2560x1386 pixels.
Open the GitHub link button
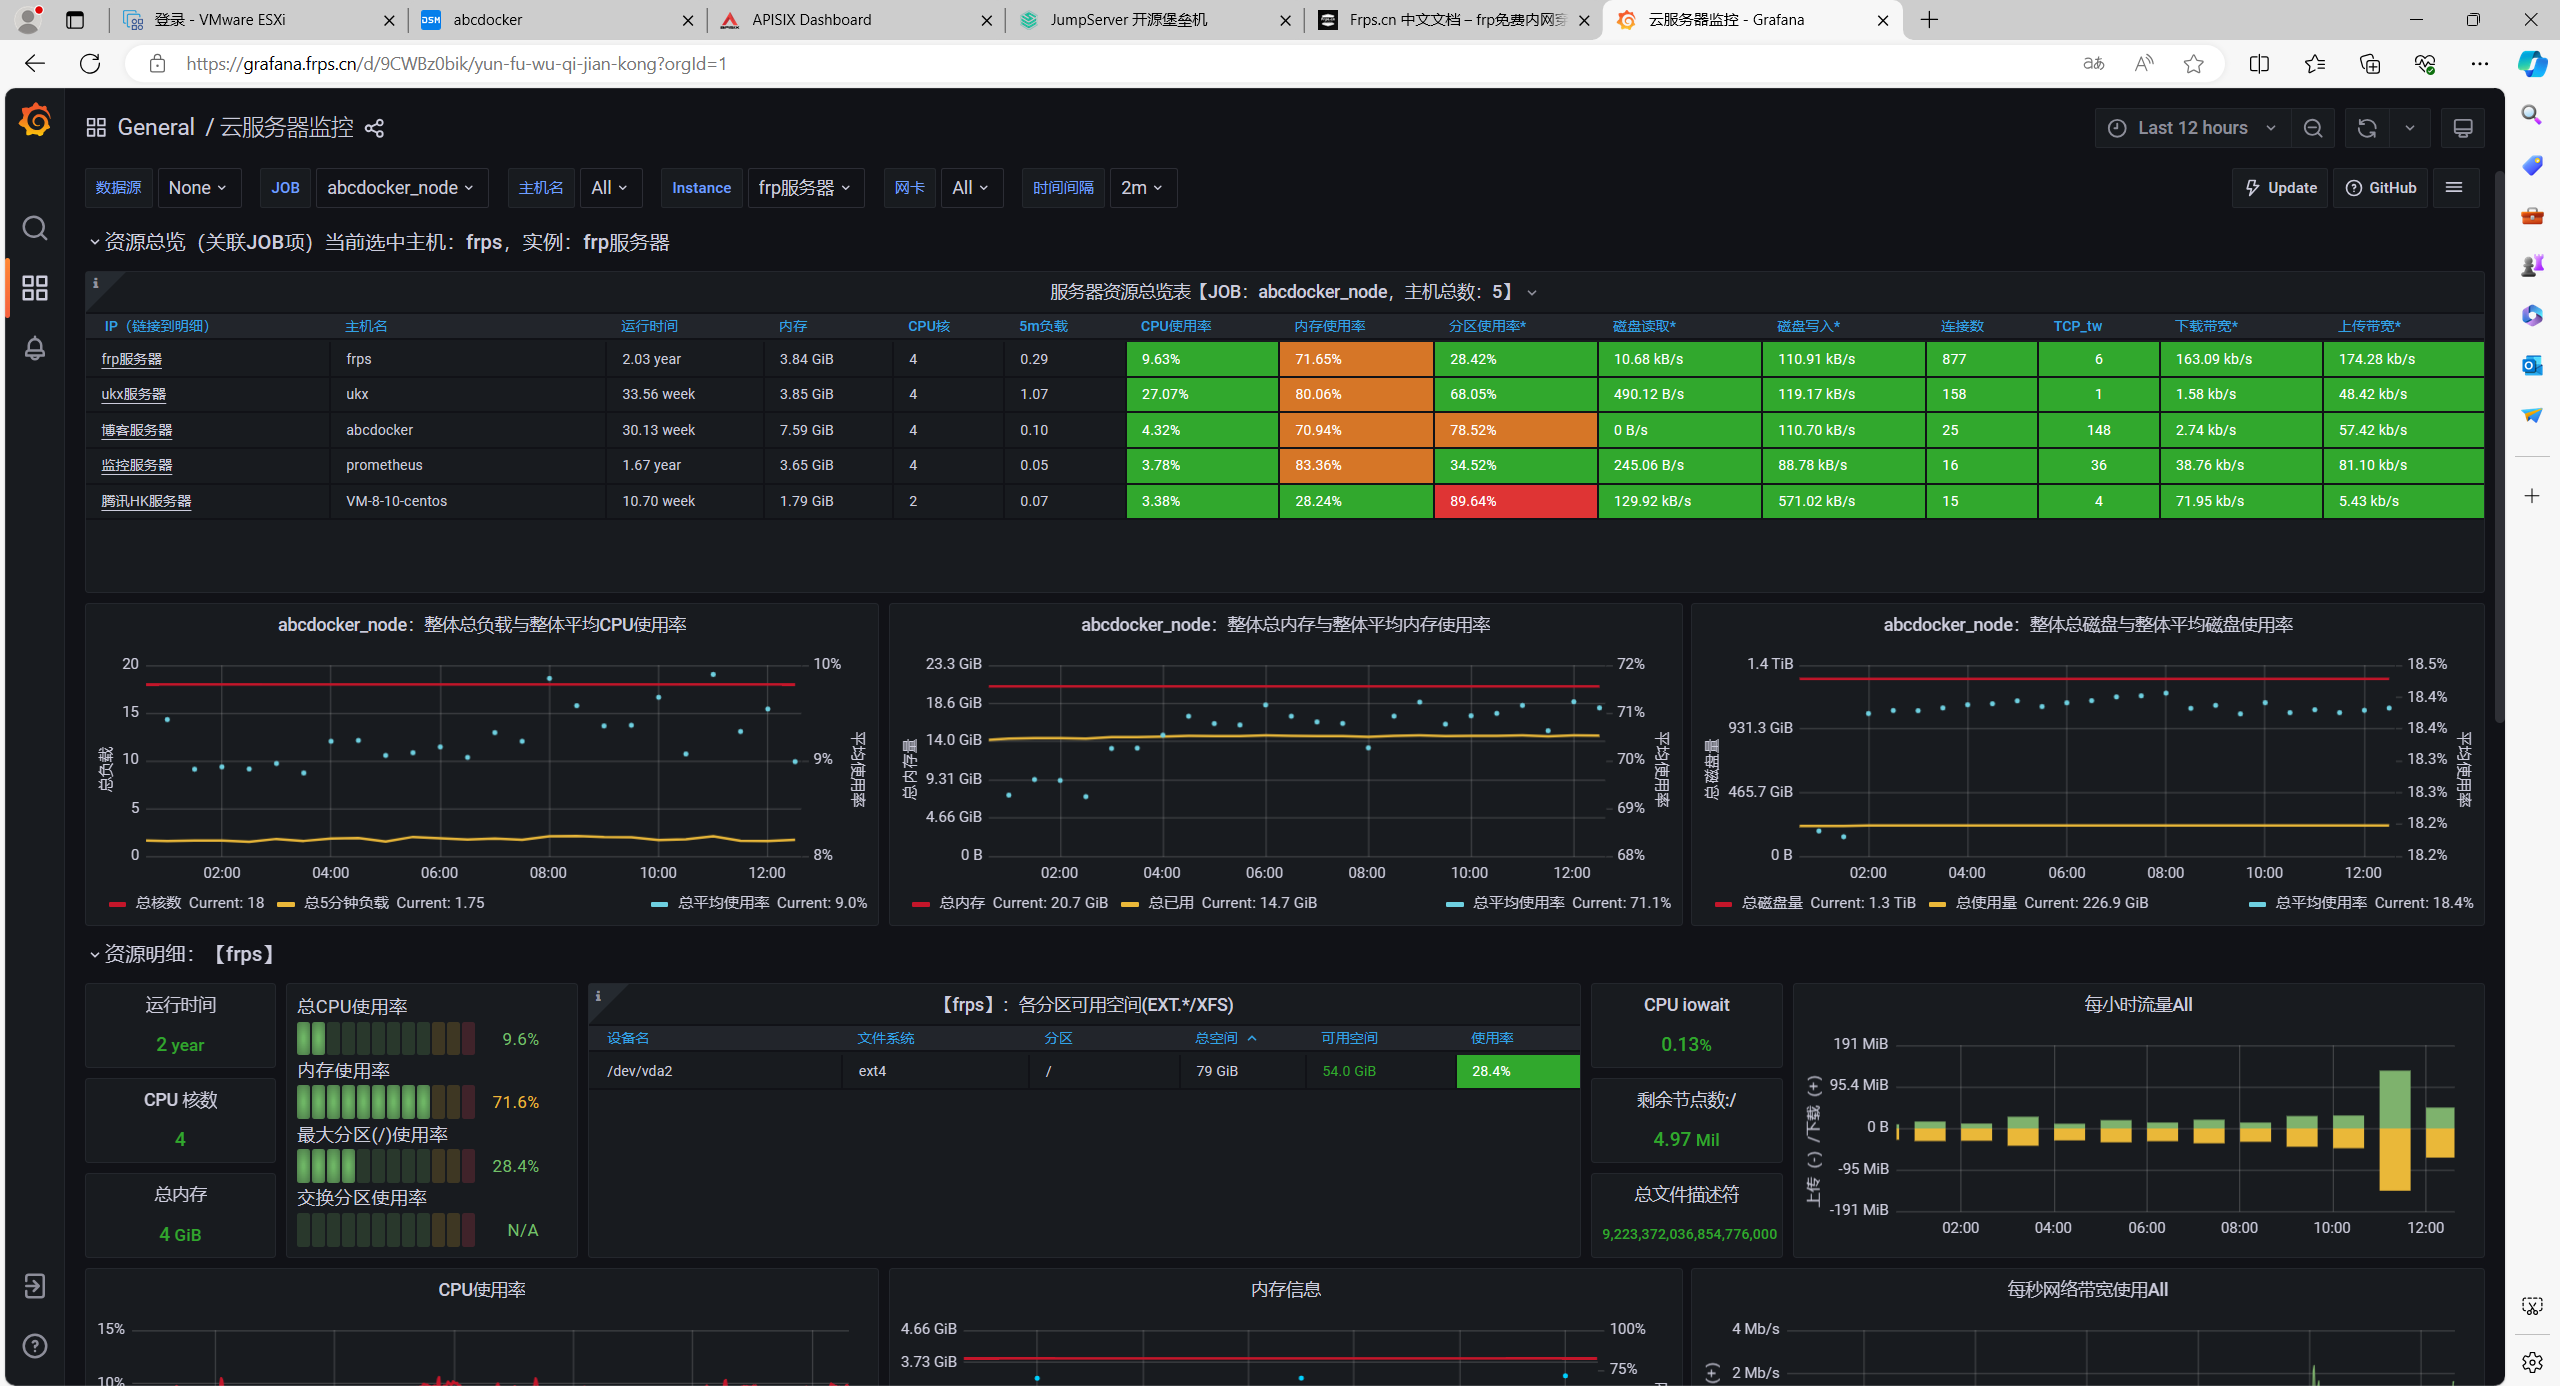pos(2381,188)
